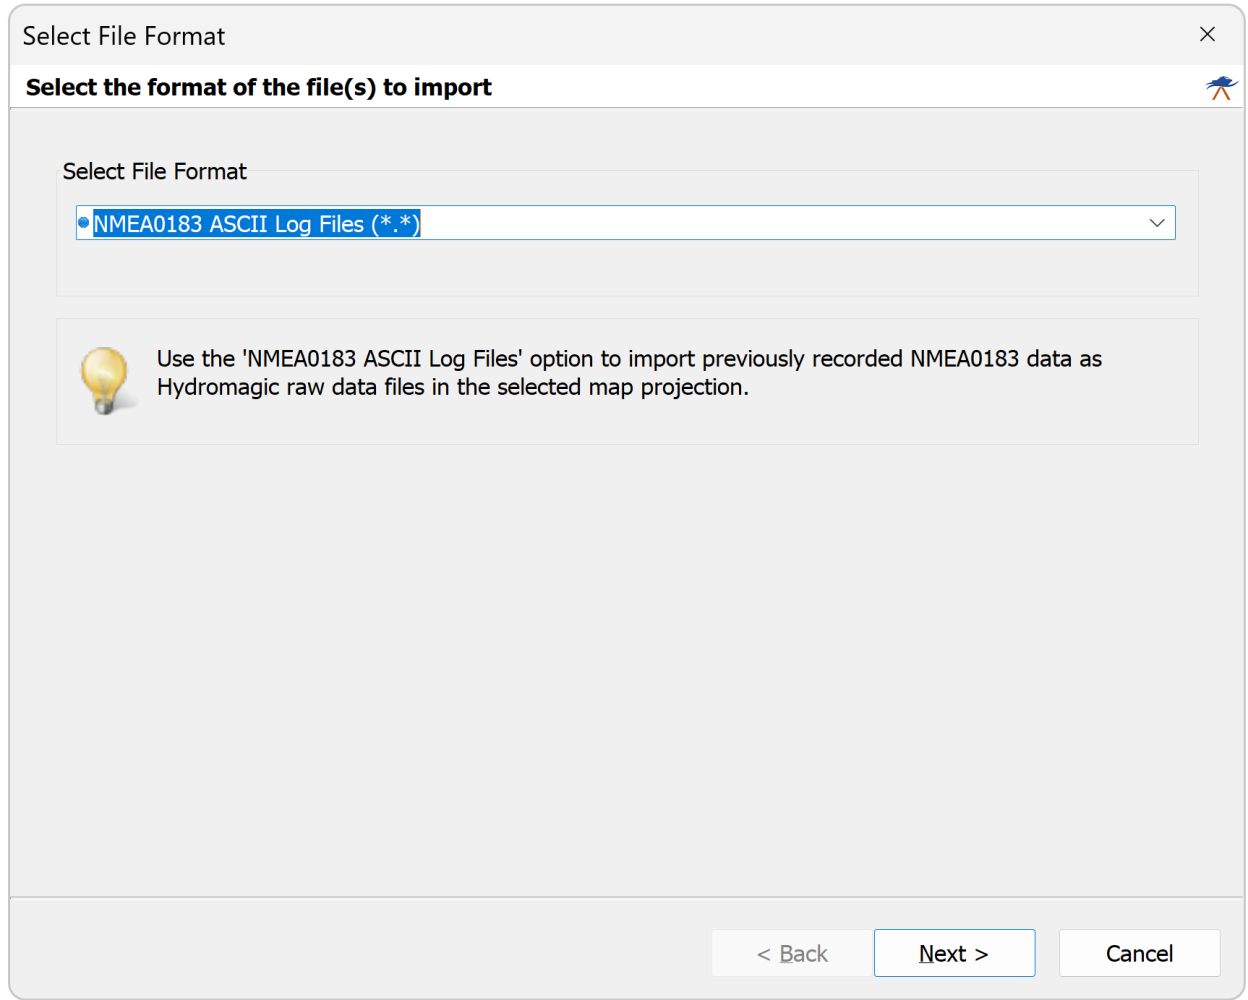Screen dimensions: 1248x1000
Task: Close the Select File Format dialog
Action: coord(1207,34)
